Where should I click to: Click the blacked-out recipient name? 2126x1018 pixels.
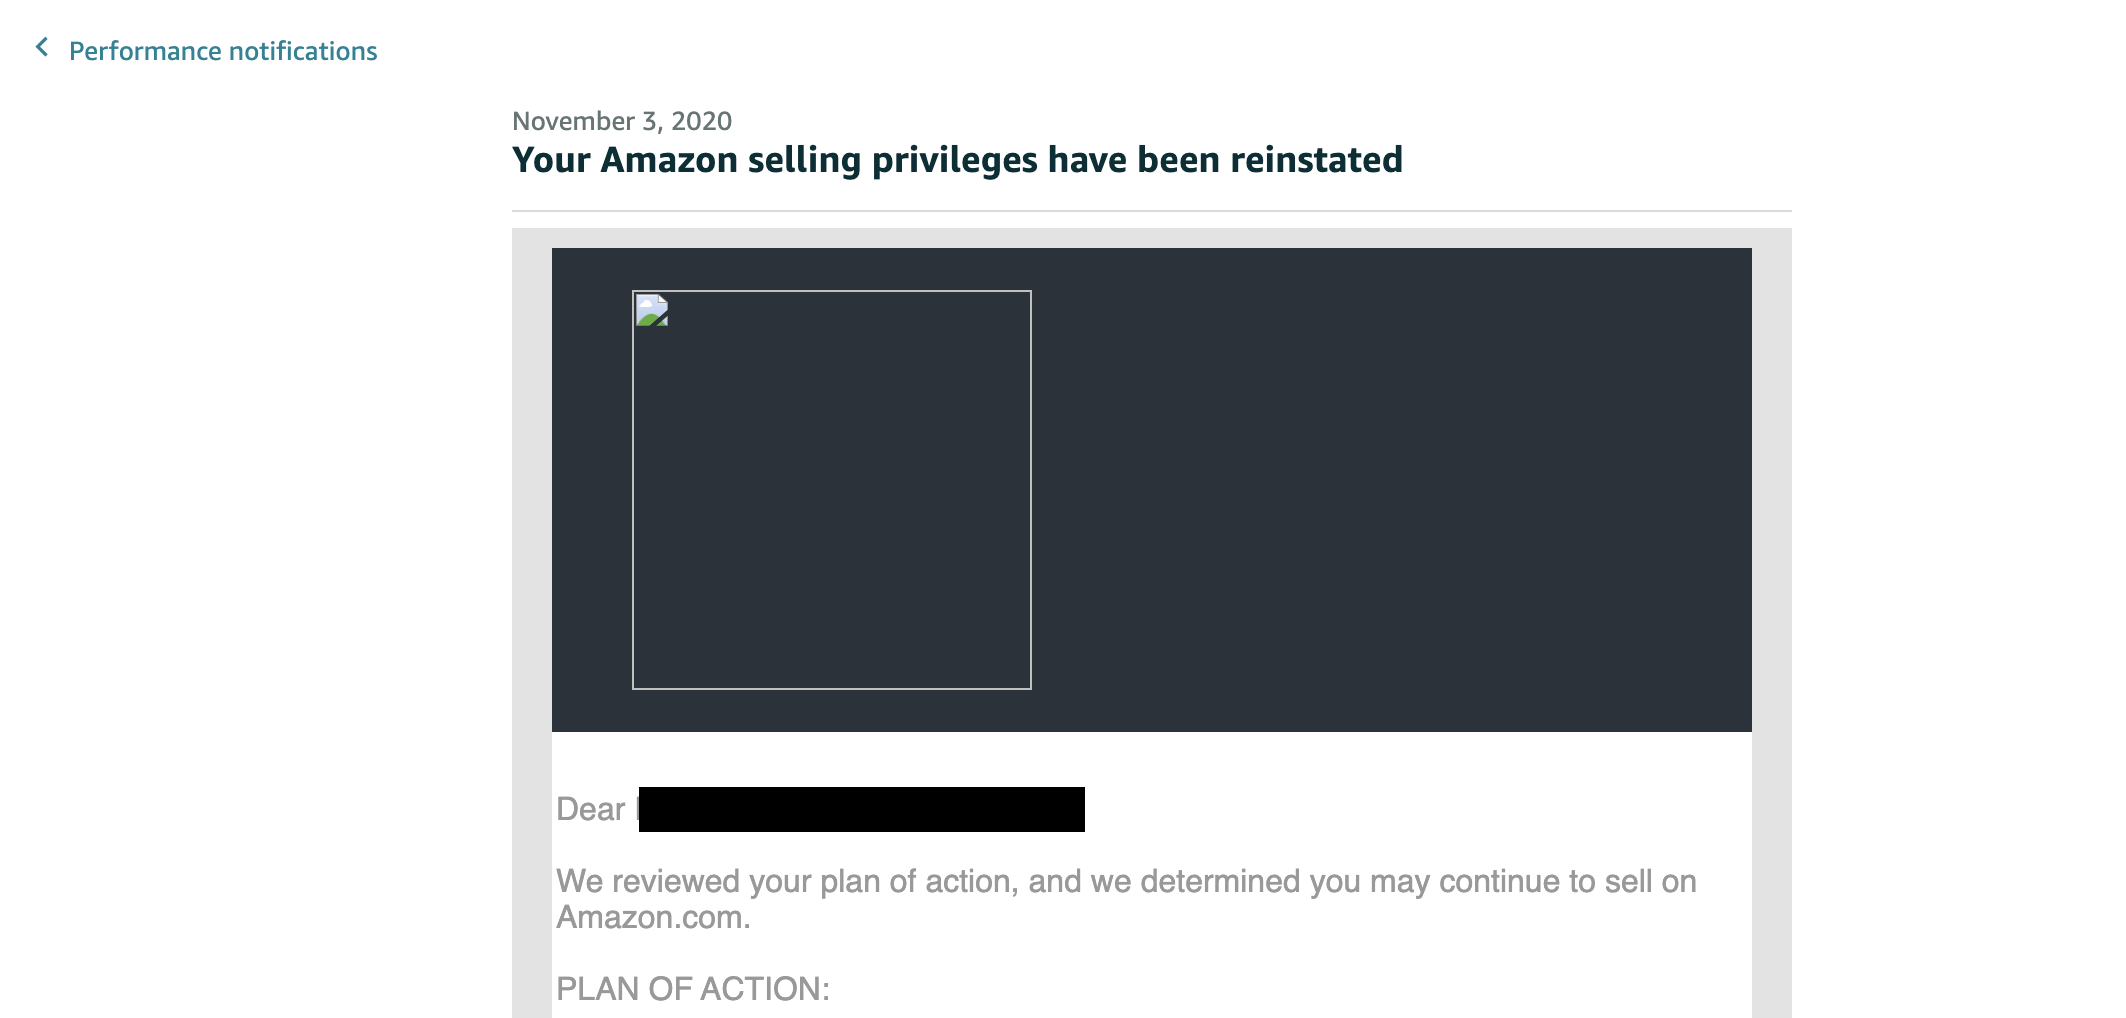tap(861, 809)
